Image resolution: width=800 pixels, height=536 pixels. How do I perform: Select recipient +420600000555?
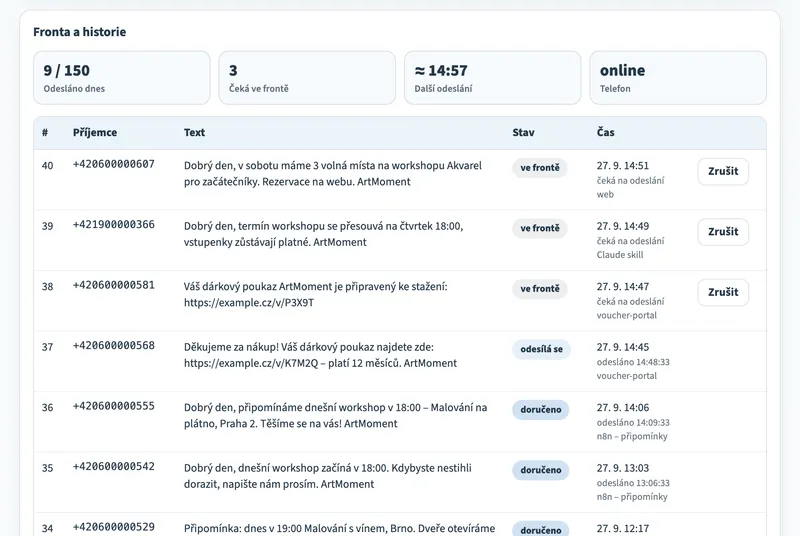pyautogui.click(x=114, y=406)
